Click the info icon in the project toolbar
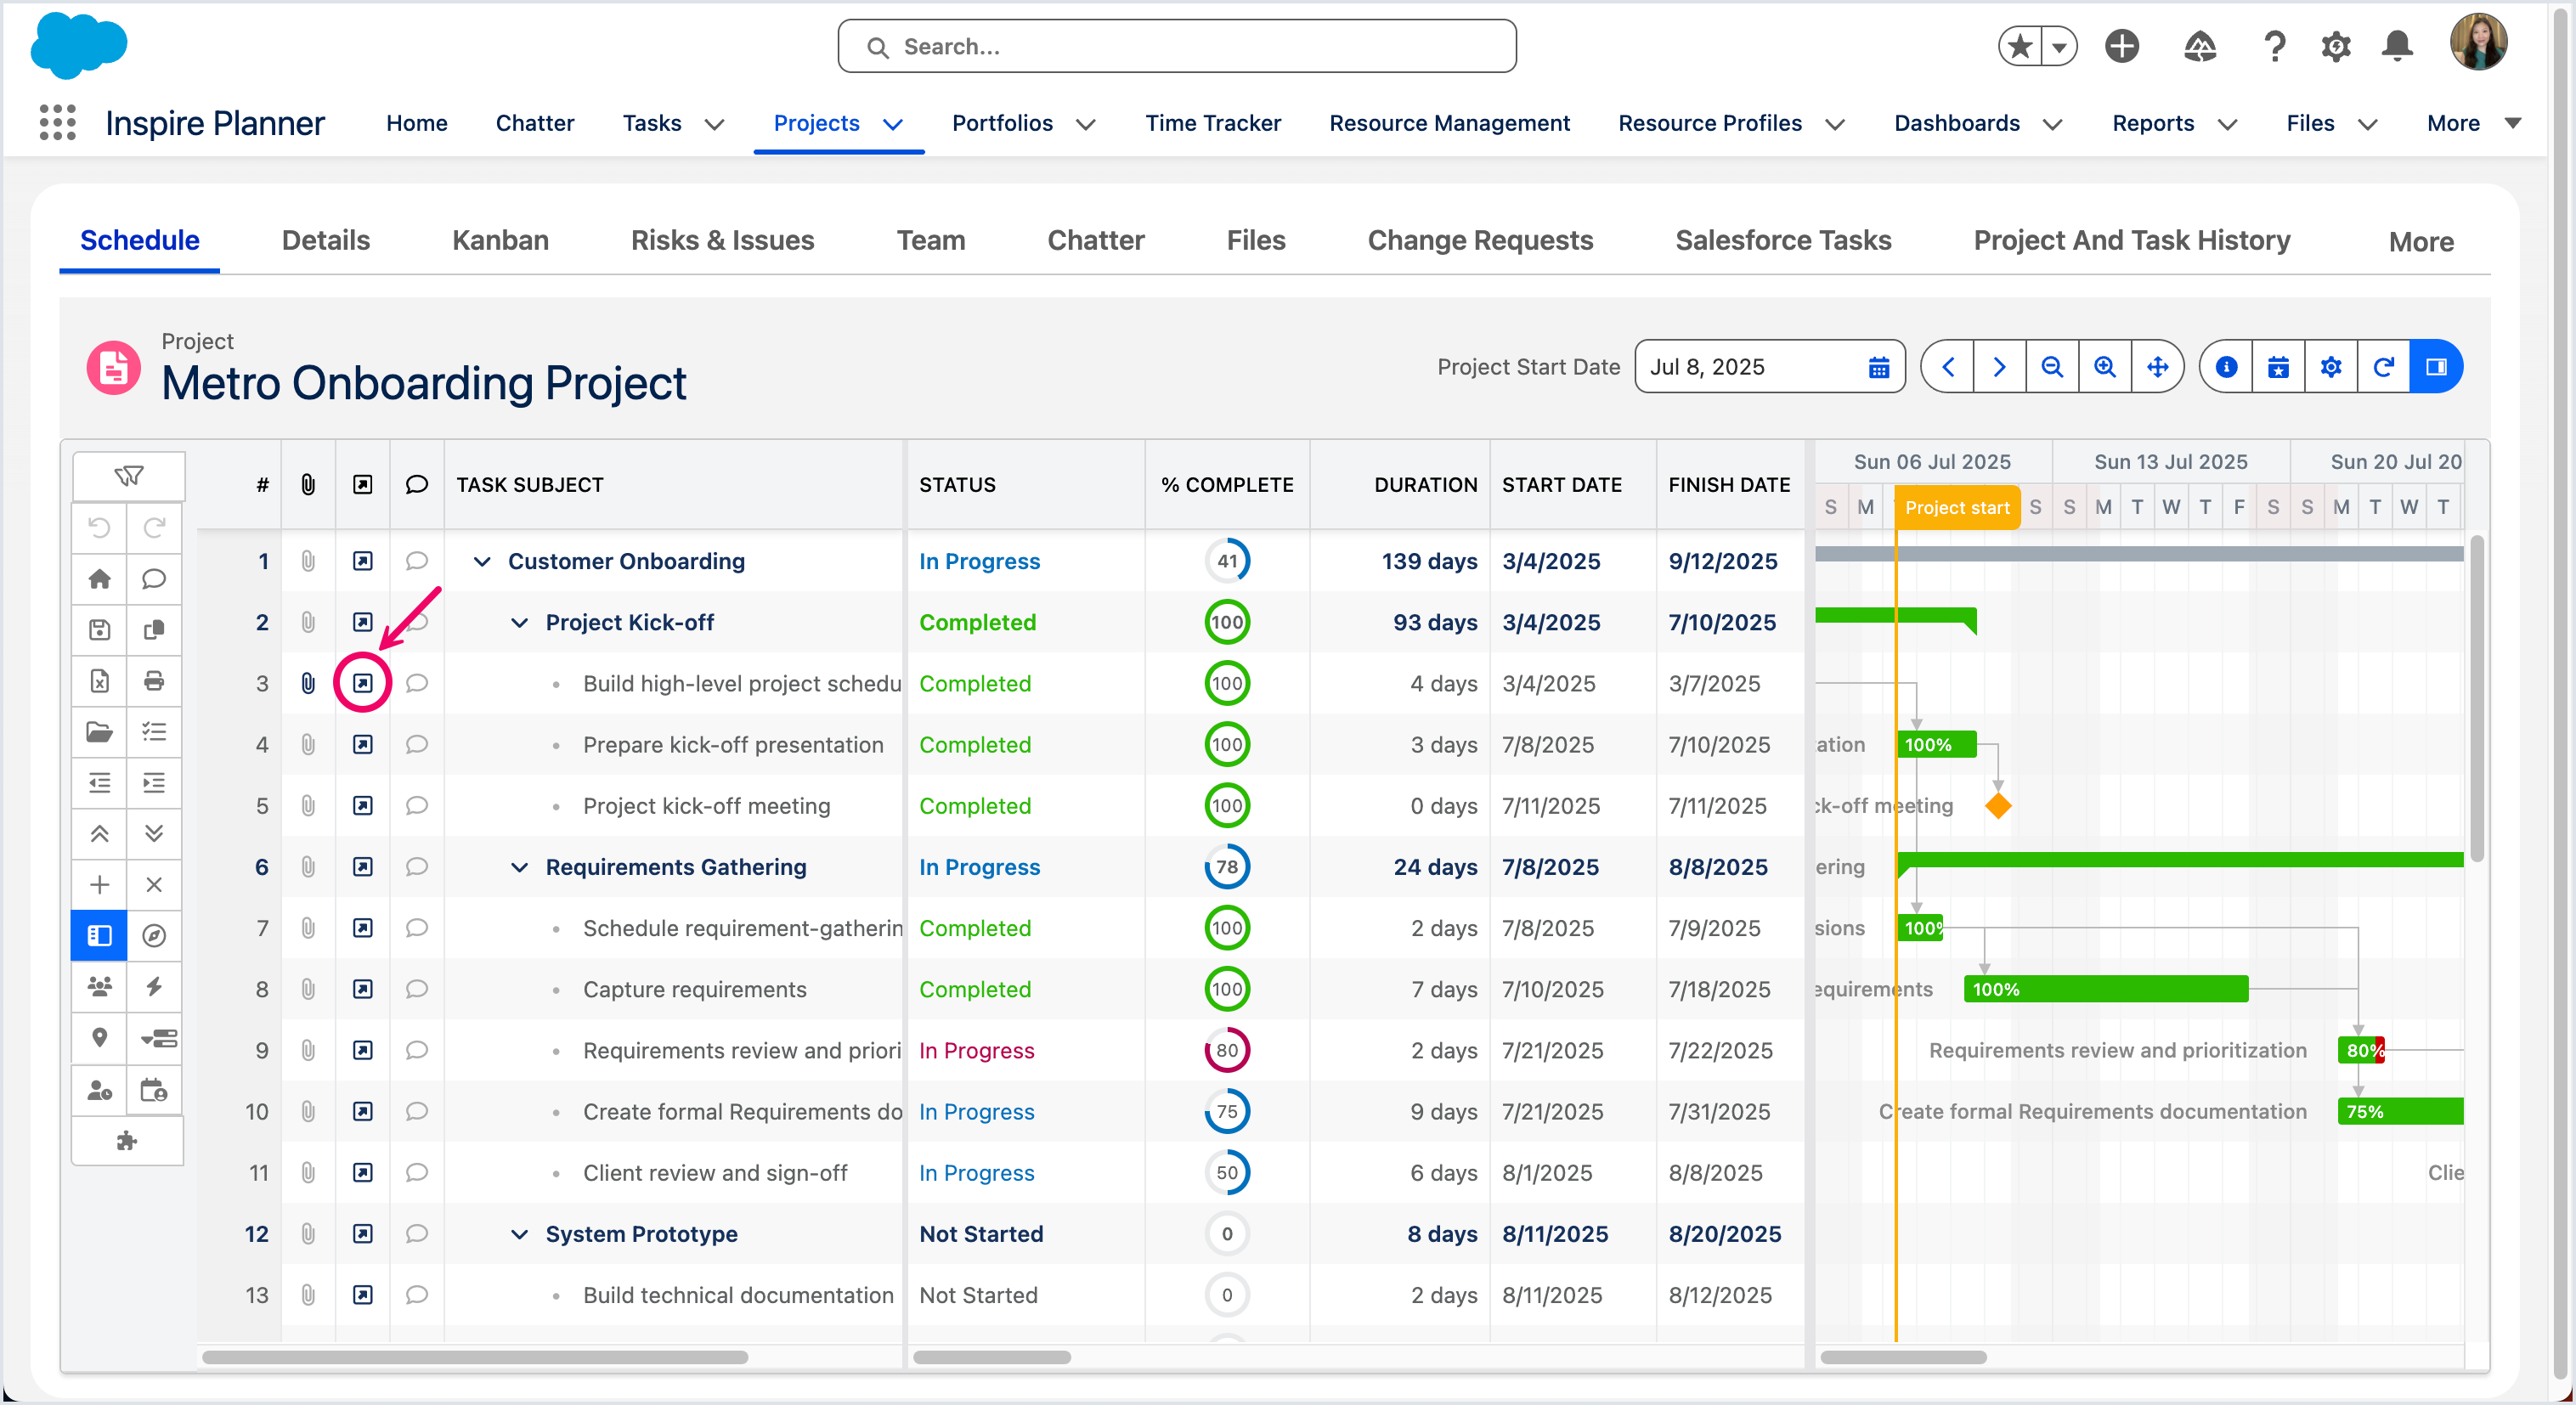Screen dimensions: 2576x1405 pos(2227,367)
